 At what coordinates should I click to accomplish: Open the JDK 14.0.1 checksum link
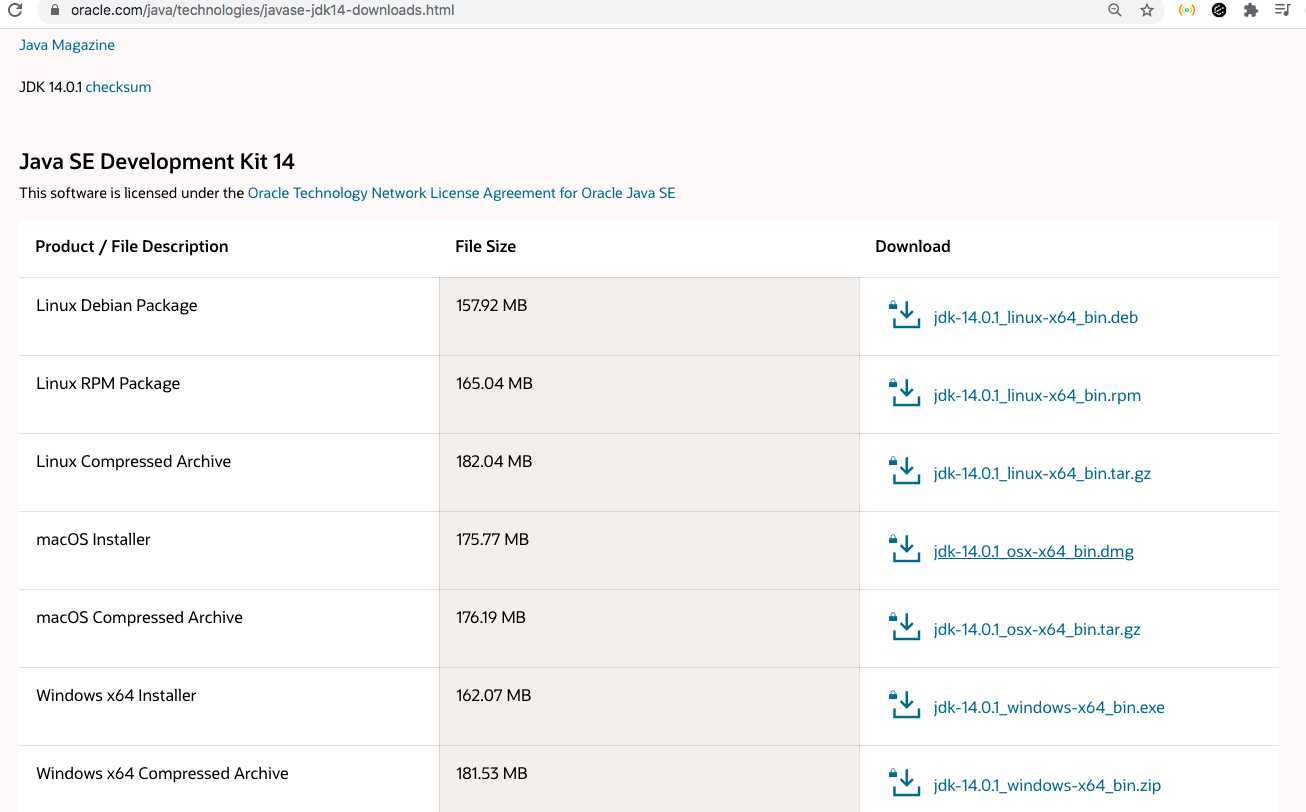tap(118, 87)
